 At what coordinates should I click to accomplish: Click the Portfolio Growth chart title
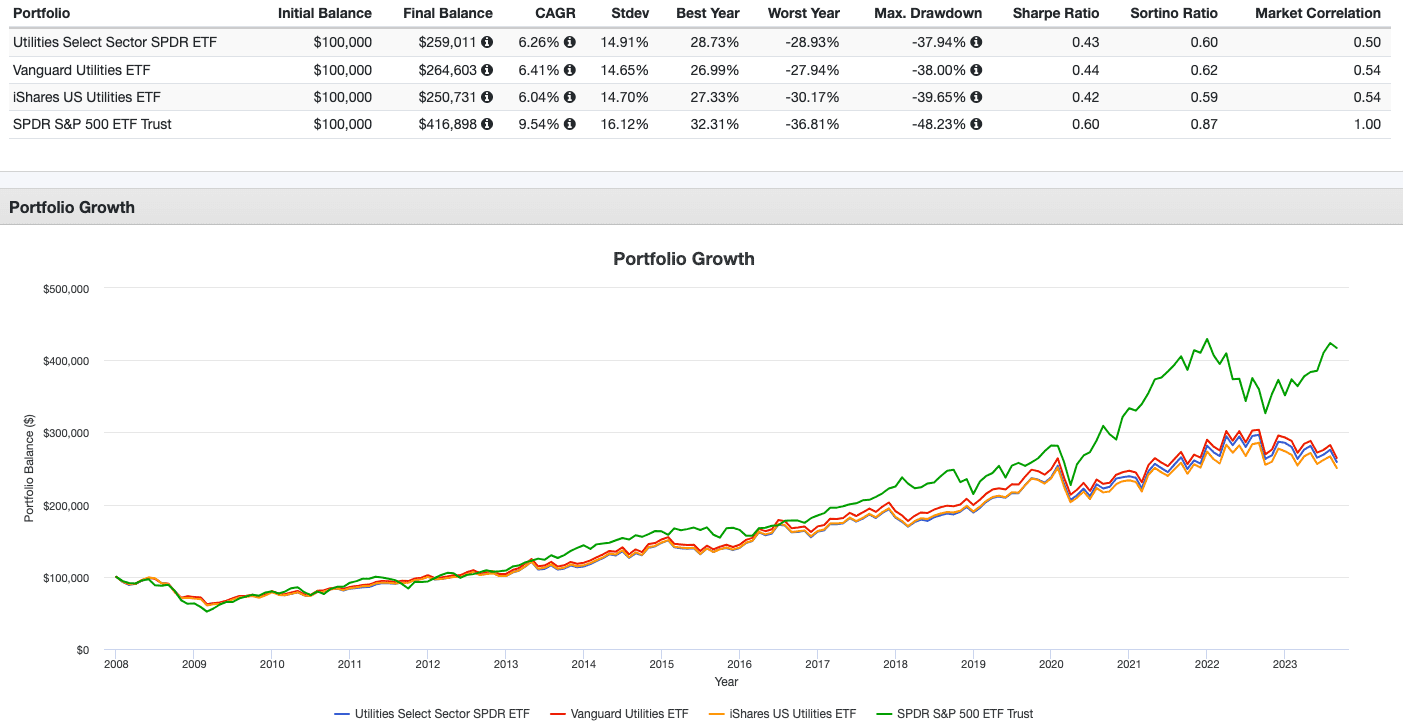[x=684, y=258]
